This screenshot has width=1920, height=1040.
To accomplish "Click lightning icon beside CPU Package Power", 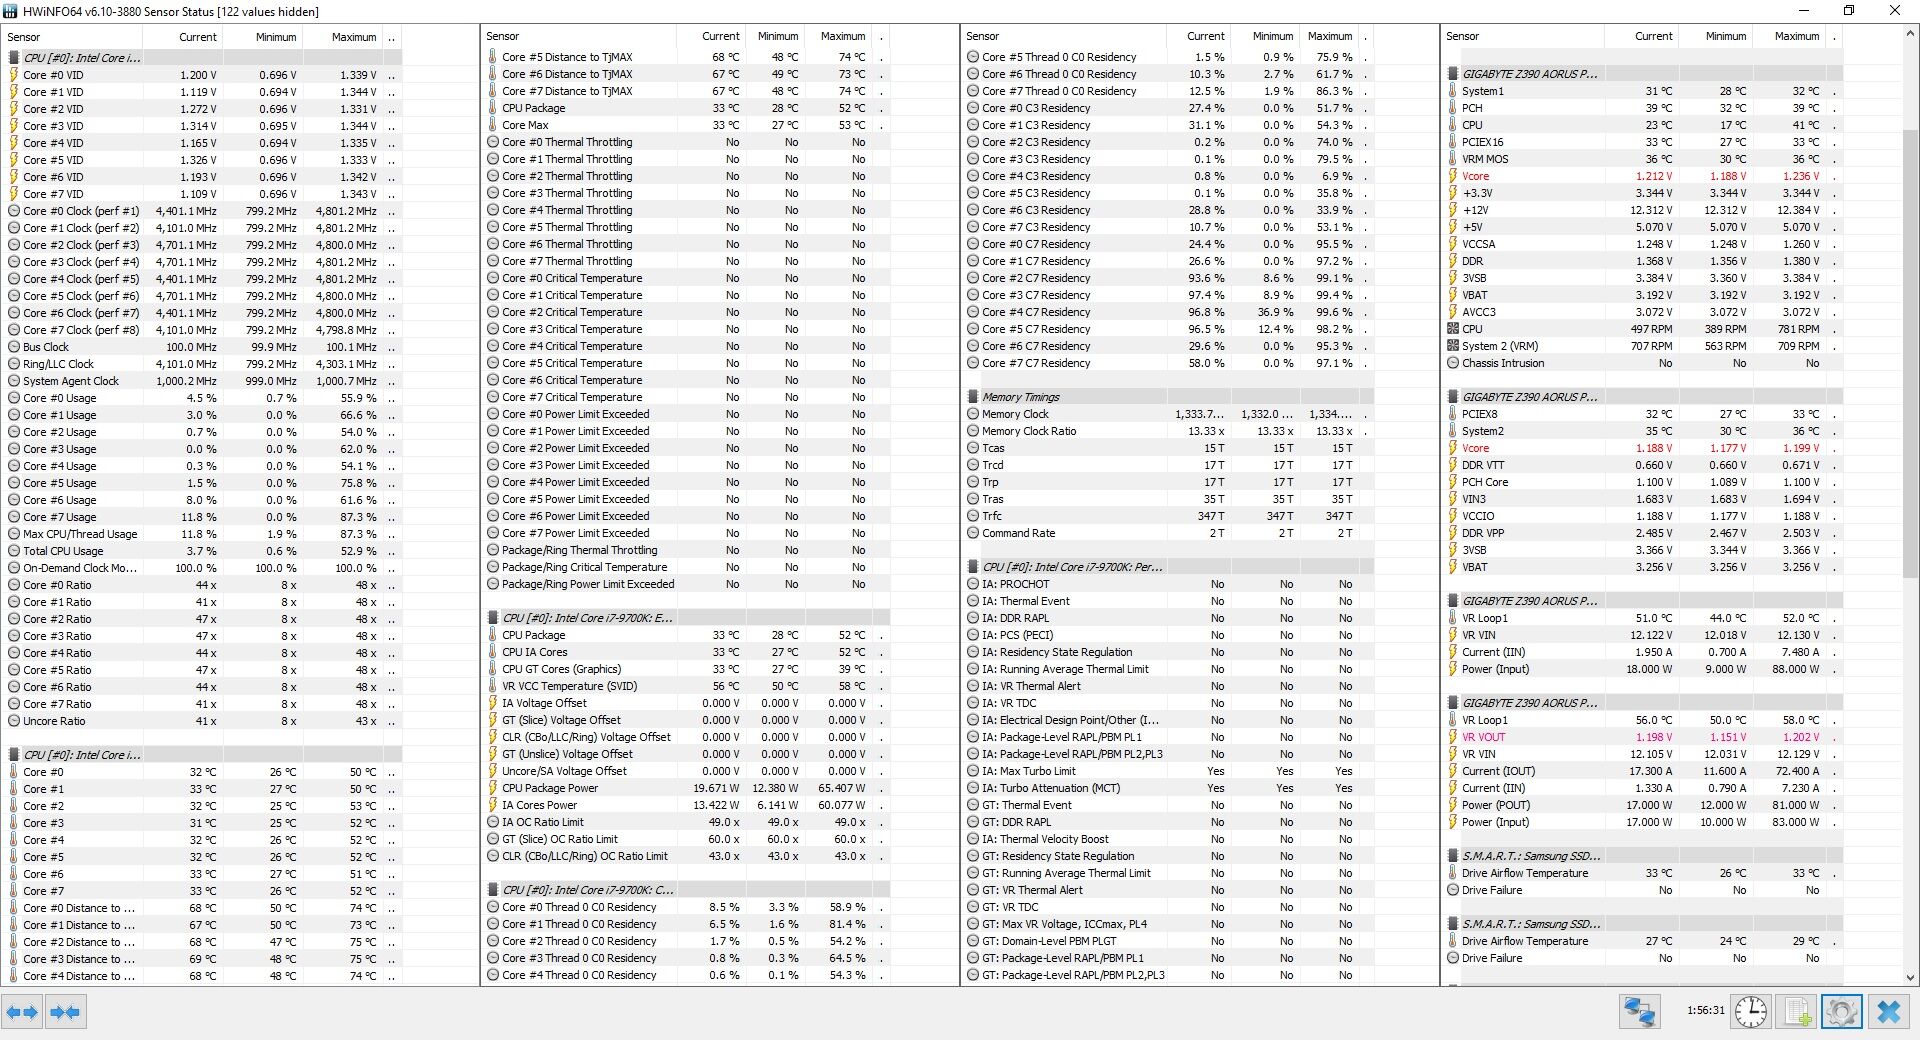I will click(493, 788).
